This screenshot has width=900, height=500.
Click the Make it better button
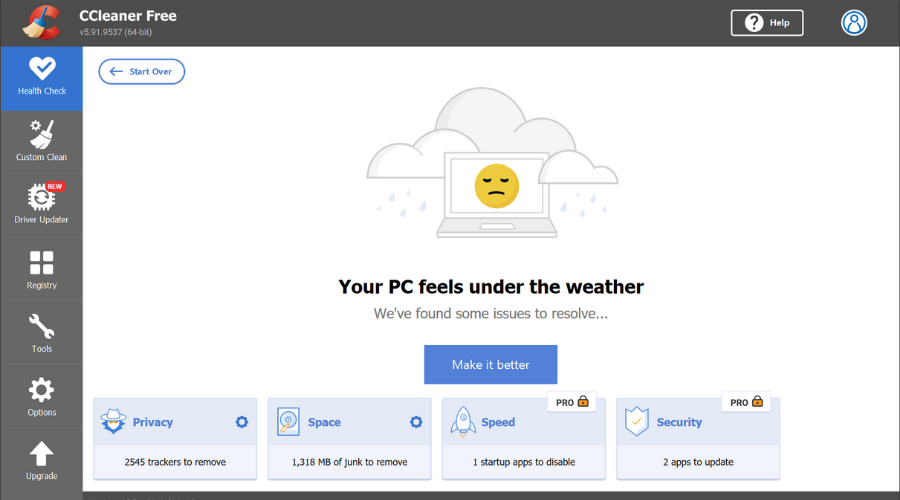point(491,365)
